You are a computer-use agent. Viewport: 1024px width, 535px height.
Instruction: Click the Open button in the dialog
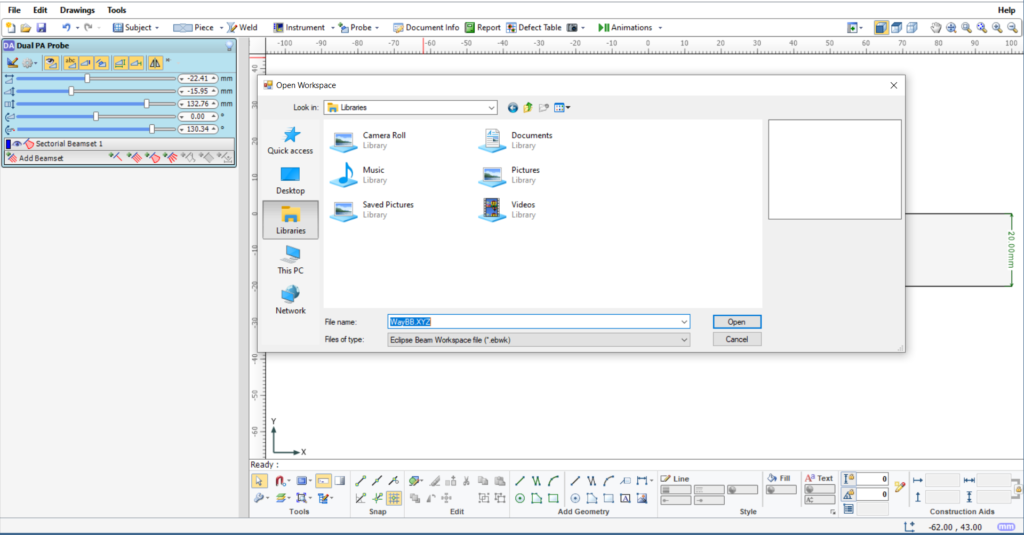[x=737, y=322]
